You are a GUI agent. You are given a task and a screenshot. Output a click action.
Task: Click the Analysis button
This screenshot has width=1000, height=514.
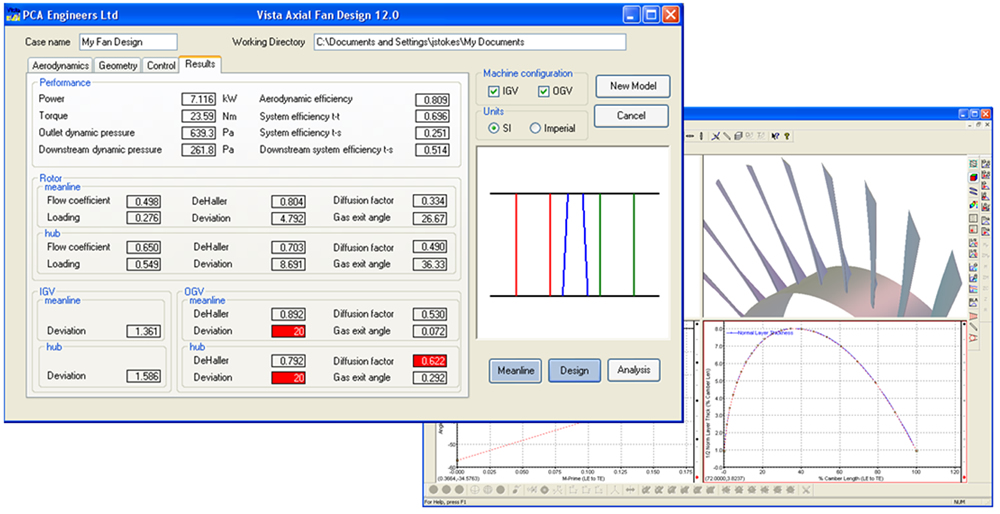pyautogui.click(x=633, y=370)
